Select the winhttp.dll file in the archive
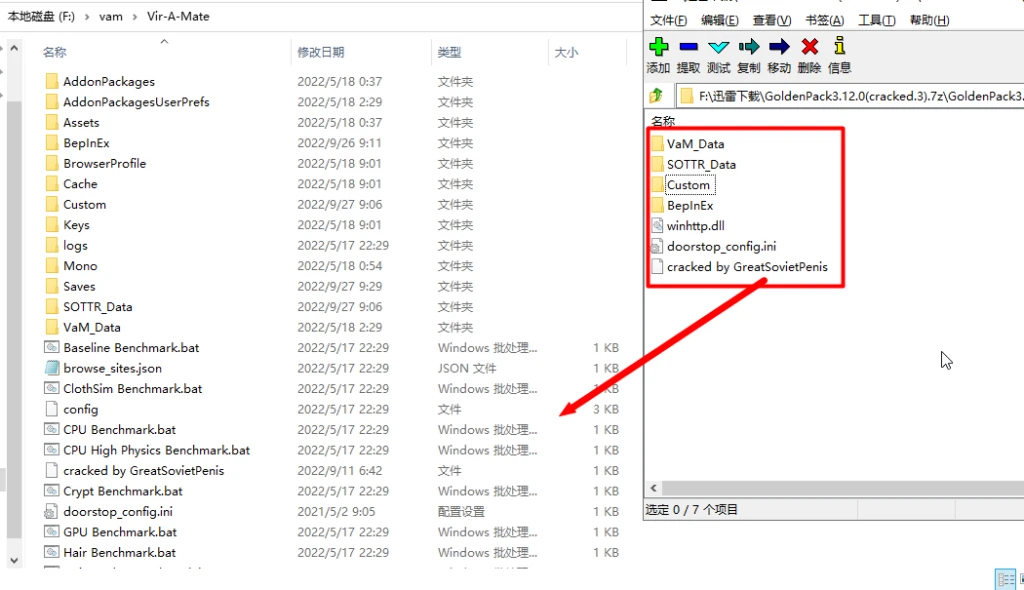Image resolution: width=1024 pixels, height=590 pixels. click(695, 225)
